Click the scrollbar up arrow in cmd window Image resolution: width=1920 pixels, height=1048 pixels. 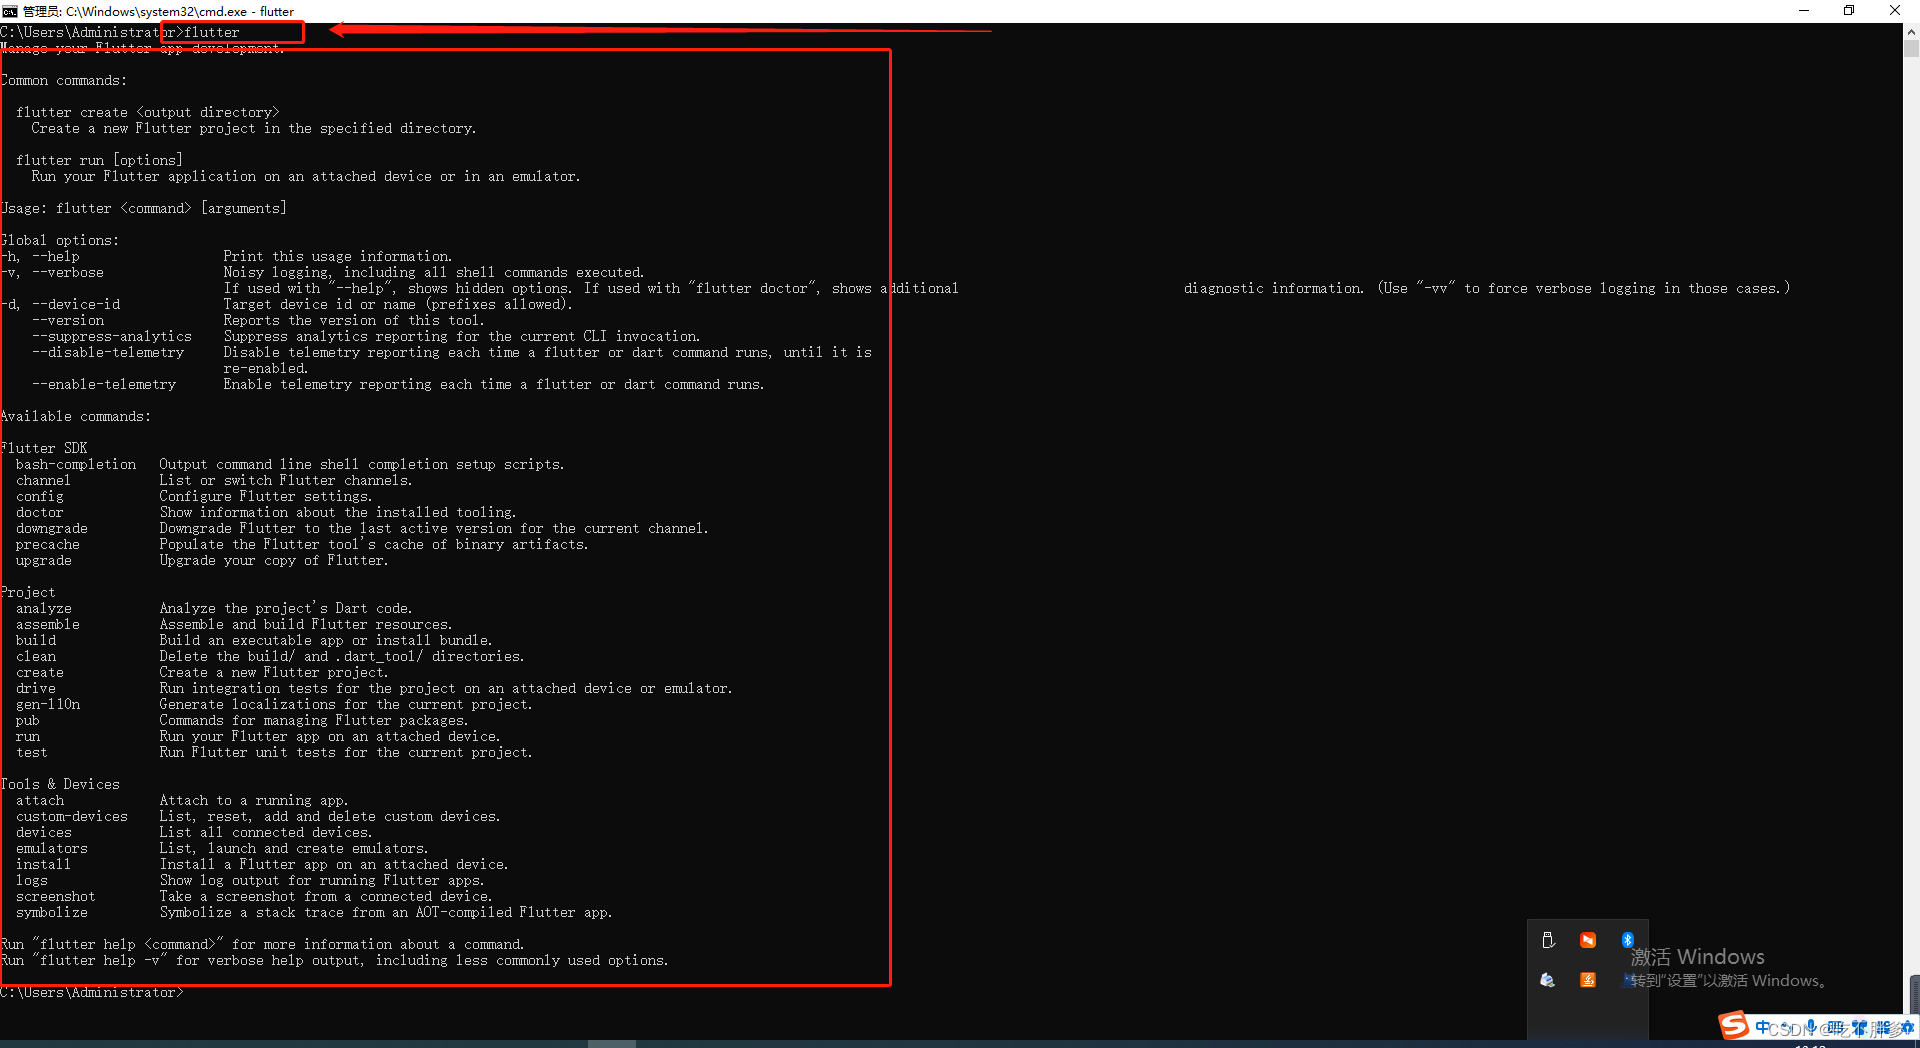(x=1911, y=31)
